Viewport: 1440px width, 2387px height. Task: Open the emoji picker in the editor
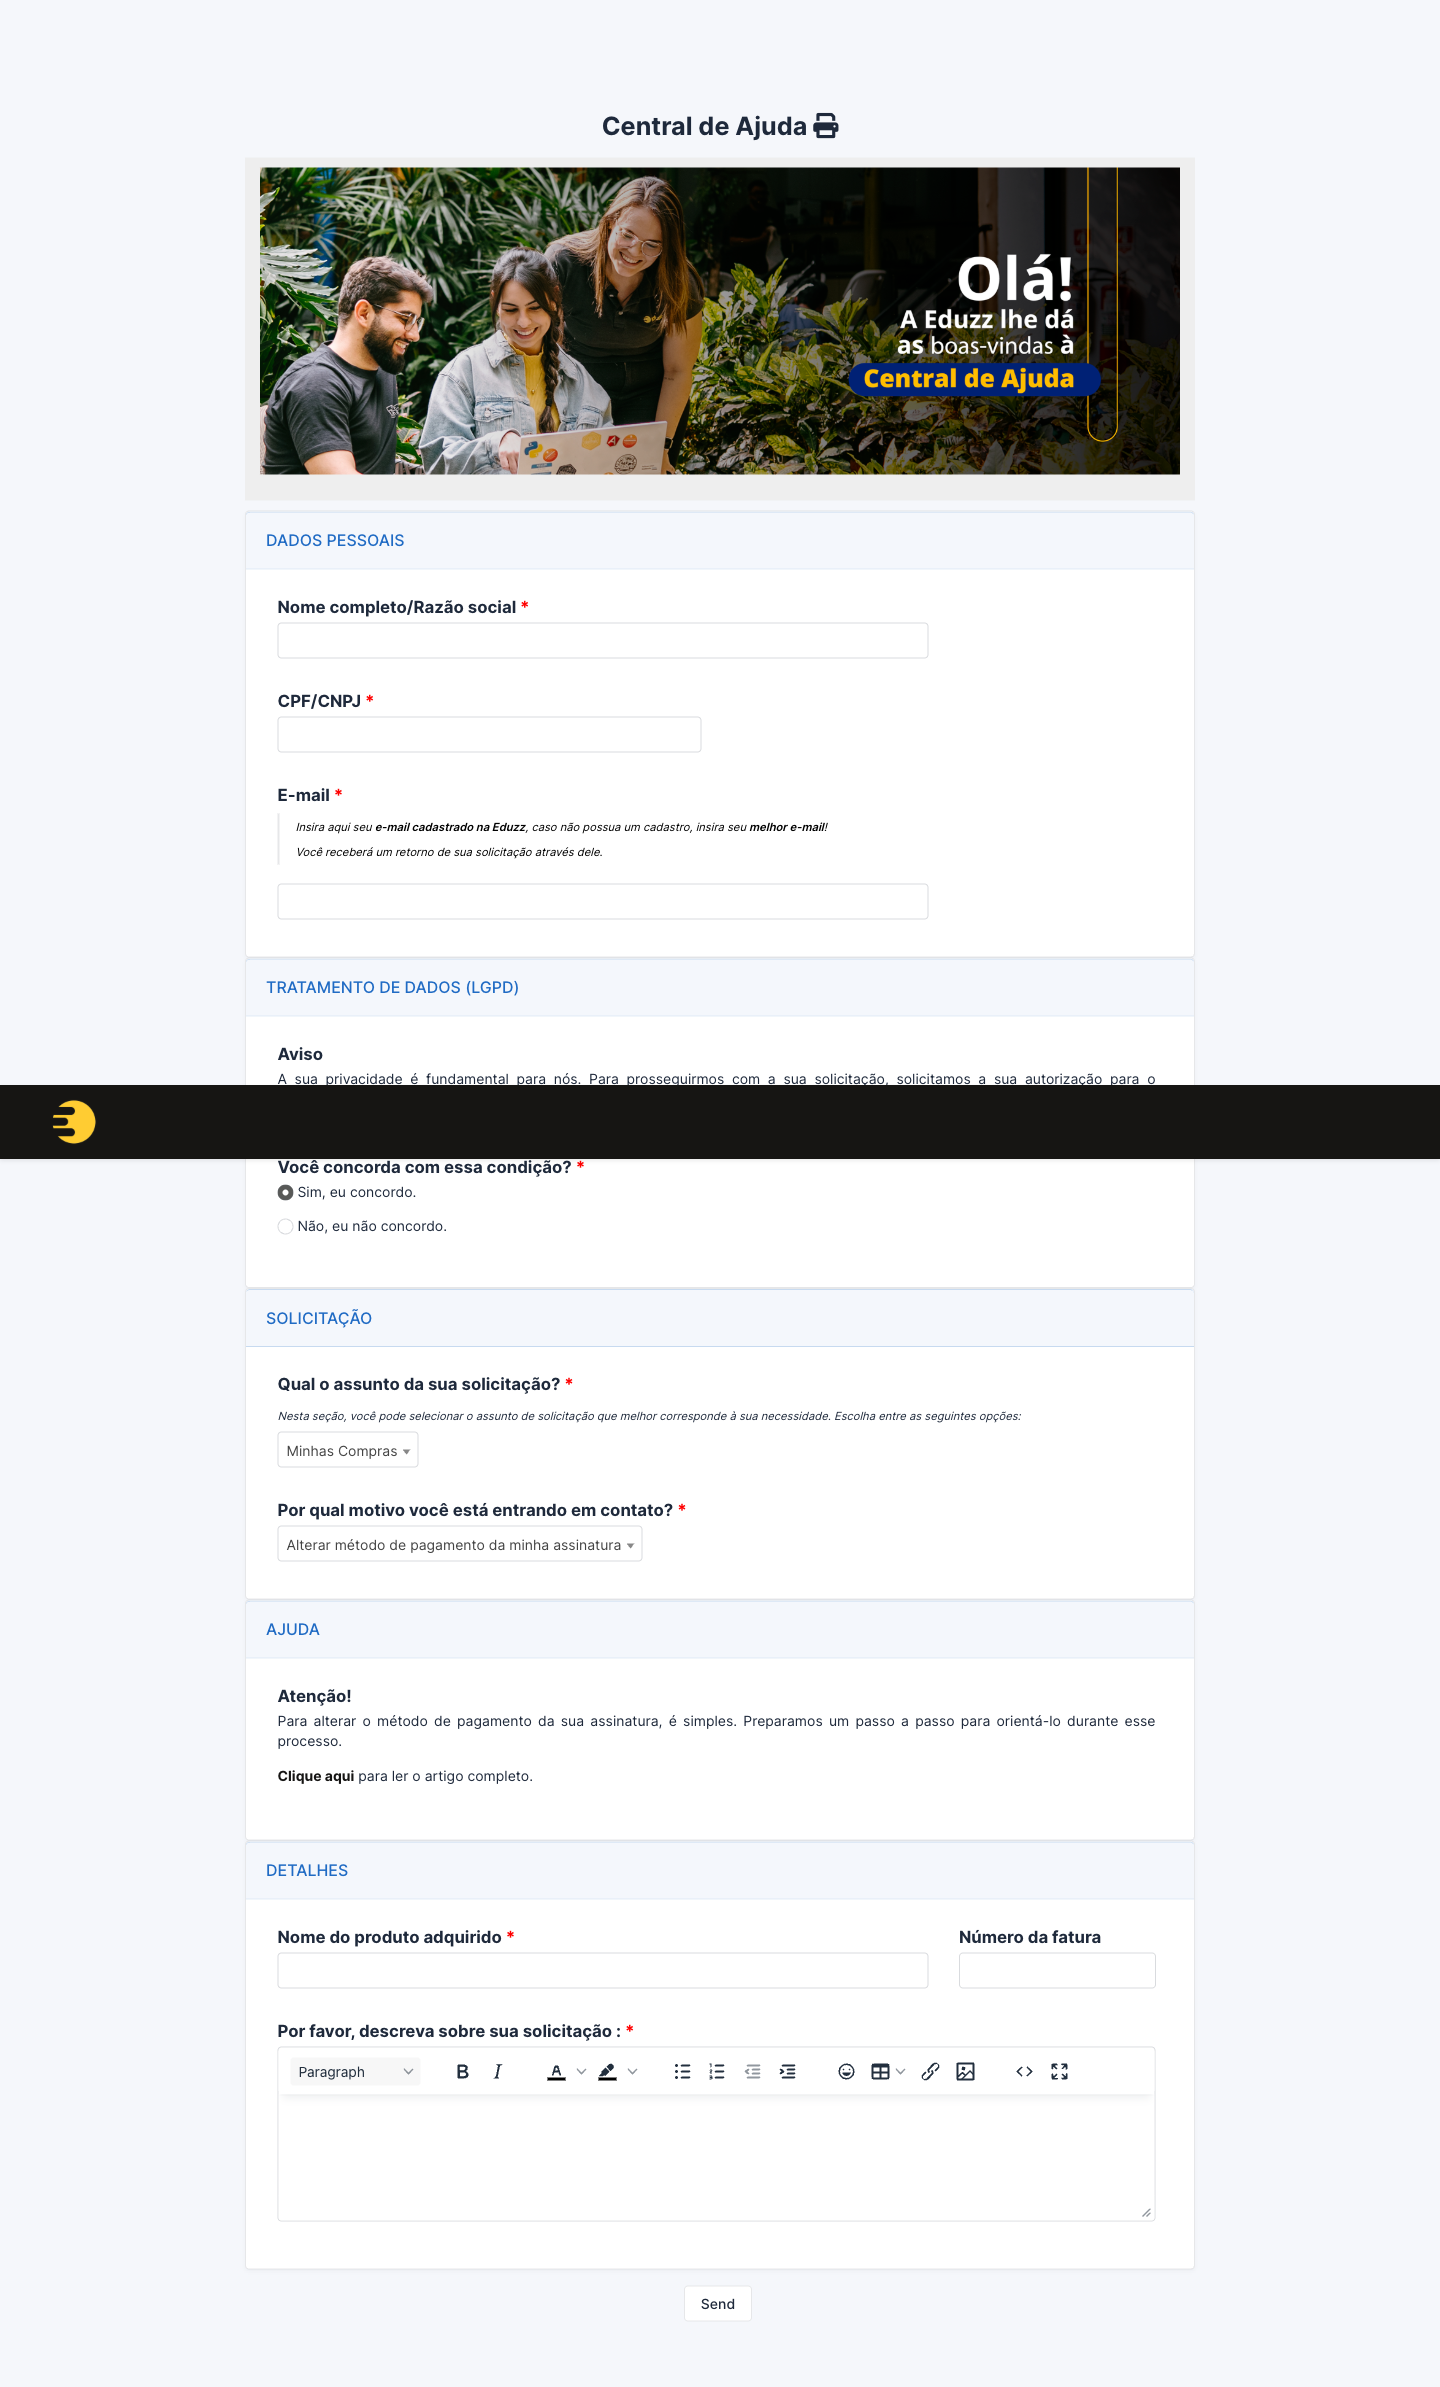pos(846,2071)
